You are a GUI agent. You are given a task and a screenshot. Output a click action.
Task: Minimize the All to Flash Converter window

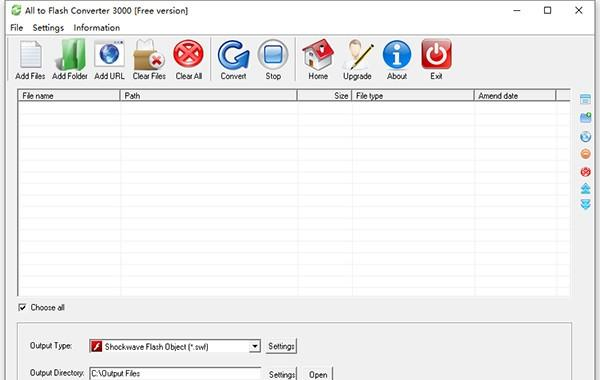(517, 10)
